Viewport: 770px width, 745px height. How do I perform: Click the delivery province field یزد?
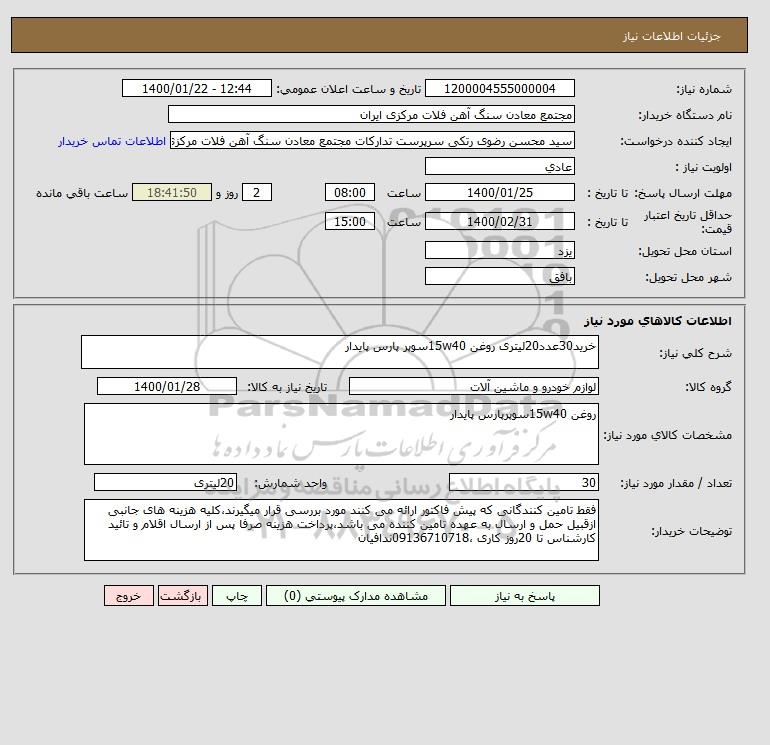(x=499, y=250)
